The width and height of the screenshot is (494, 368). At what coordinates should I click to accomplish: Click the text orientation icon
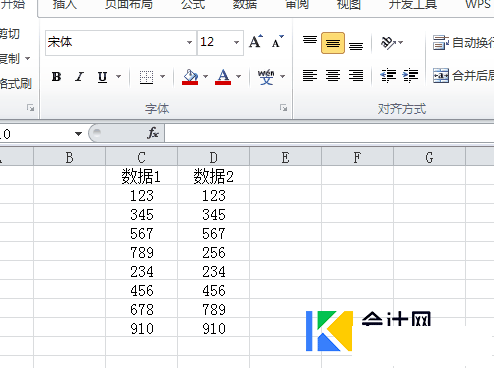point(388,43)
